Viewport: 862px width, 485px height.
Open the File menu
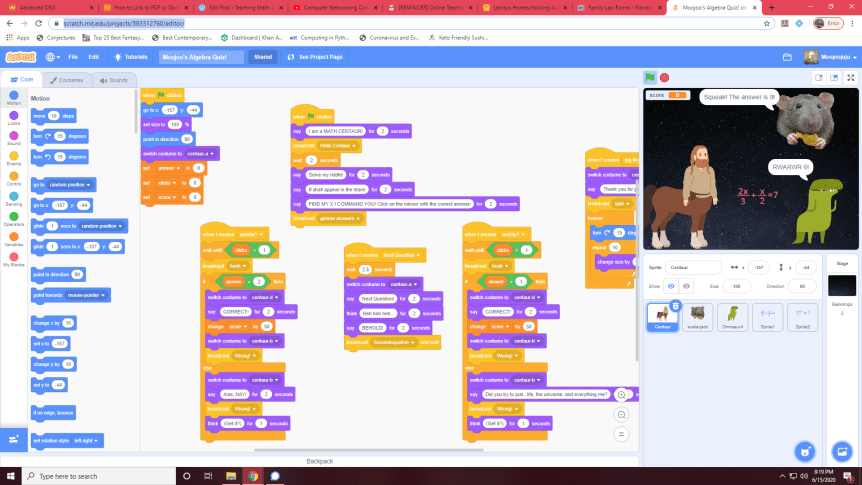[x=73, y=57]
